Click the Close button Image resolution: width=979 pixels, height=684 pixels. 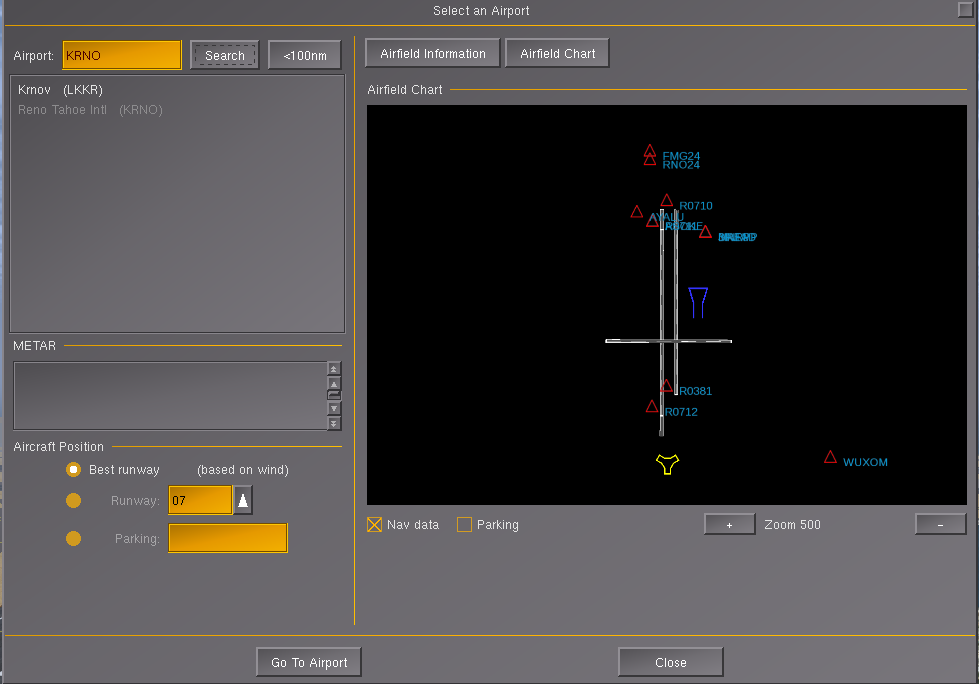pyautogui.click(x=671, y=662)
